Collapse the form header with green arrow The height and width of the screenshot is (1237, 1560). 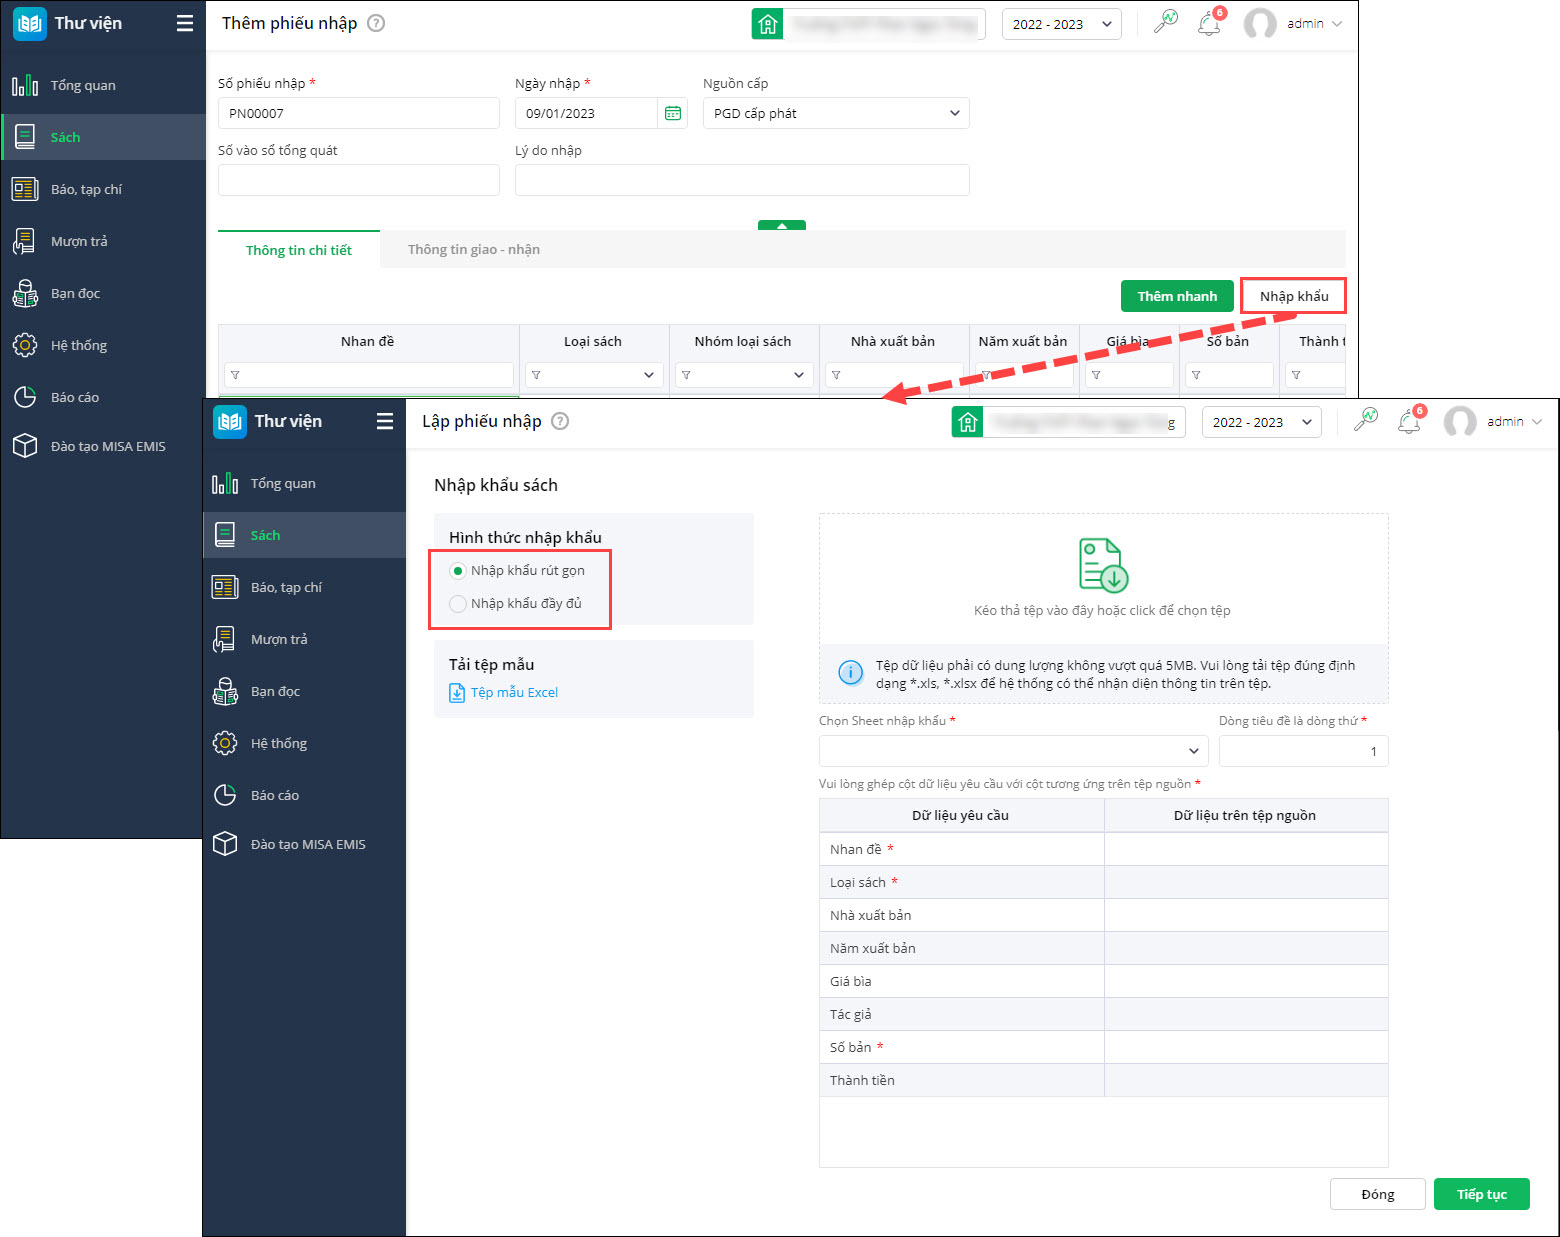click(x=782, y=225)
